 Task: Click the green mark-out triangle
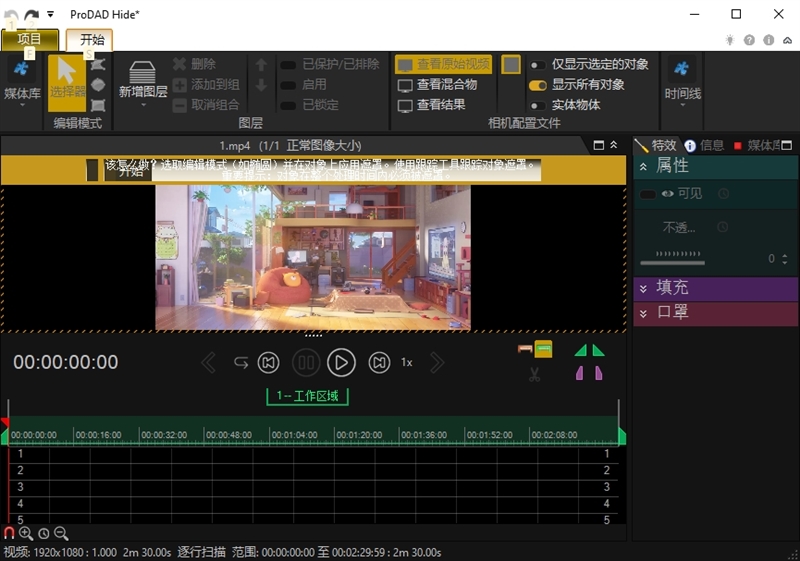click(598, 350)
